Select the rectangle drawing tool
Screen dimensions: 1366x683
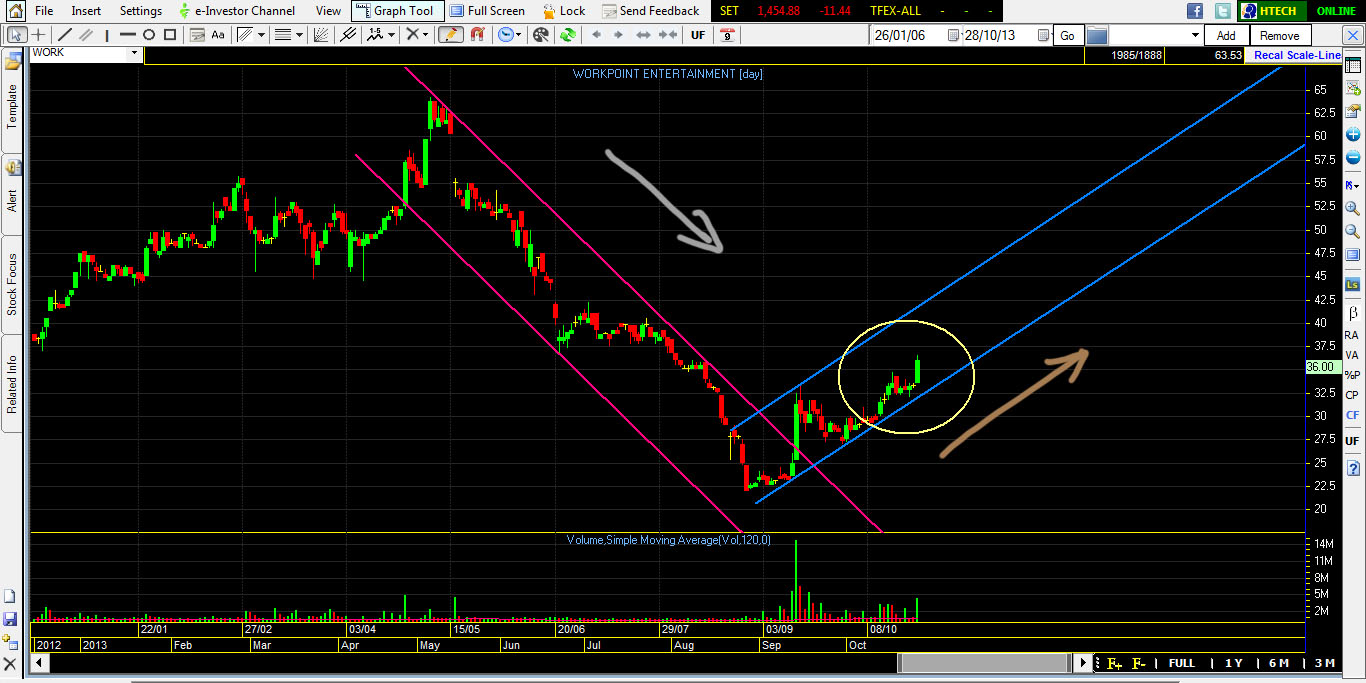[x=170, y=35]
